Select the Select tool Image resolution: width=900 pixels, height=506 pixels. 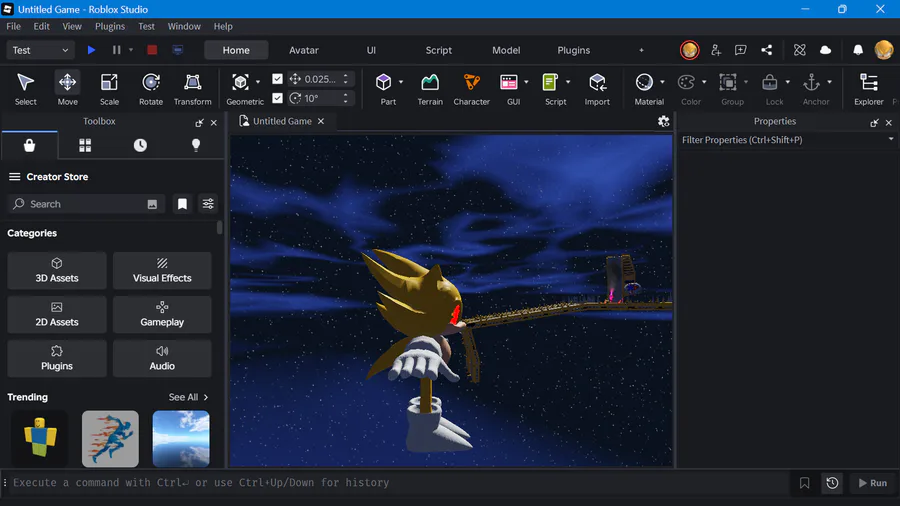click(x=25, y=88)
